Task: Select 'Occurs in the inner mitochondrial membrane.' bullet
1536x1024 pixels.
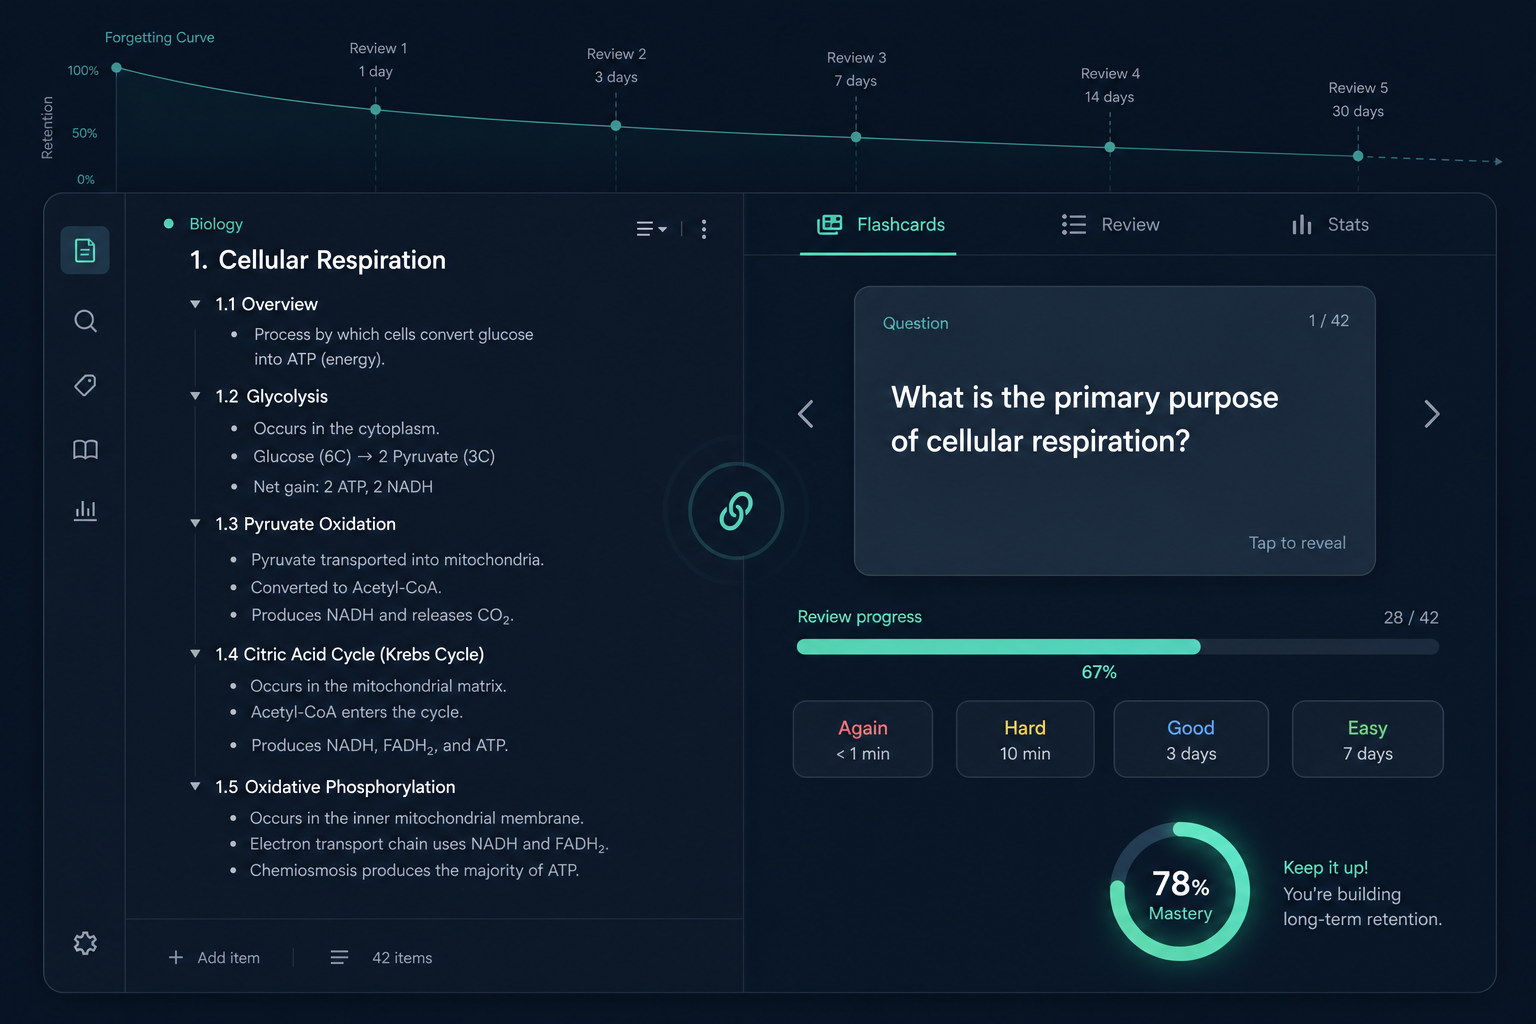Action: pyautogui.click(x=416, y=818)
